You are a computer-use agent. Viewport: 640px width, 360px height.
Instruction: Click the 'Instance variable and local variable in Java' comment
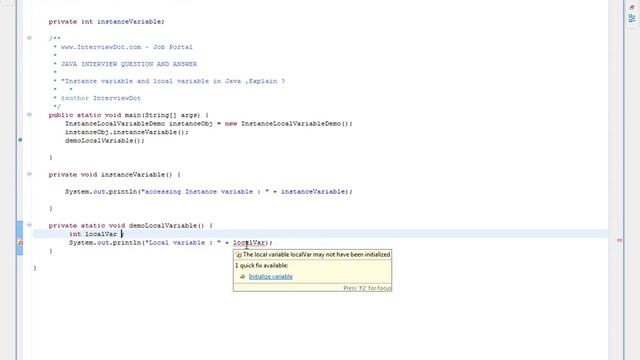tap(173, 81)
